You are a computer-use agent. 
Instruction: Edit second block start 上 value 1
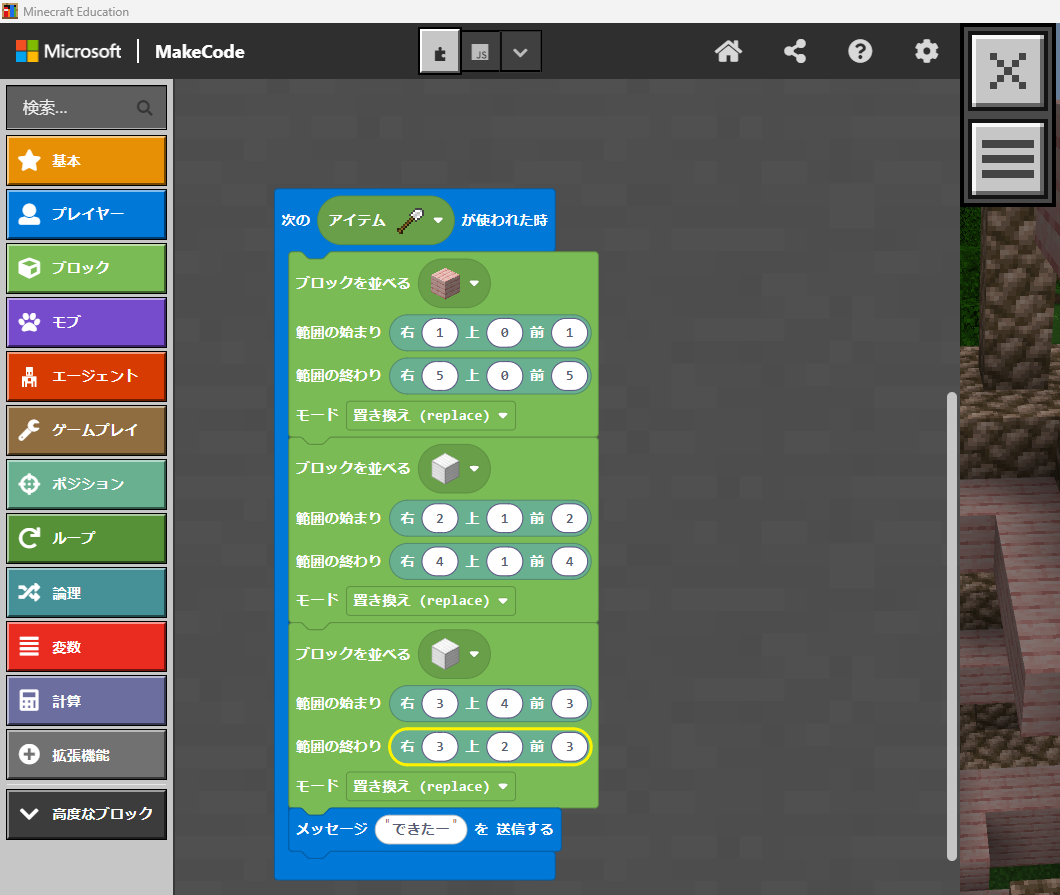[x=504, y=518]
